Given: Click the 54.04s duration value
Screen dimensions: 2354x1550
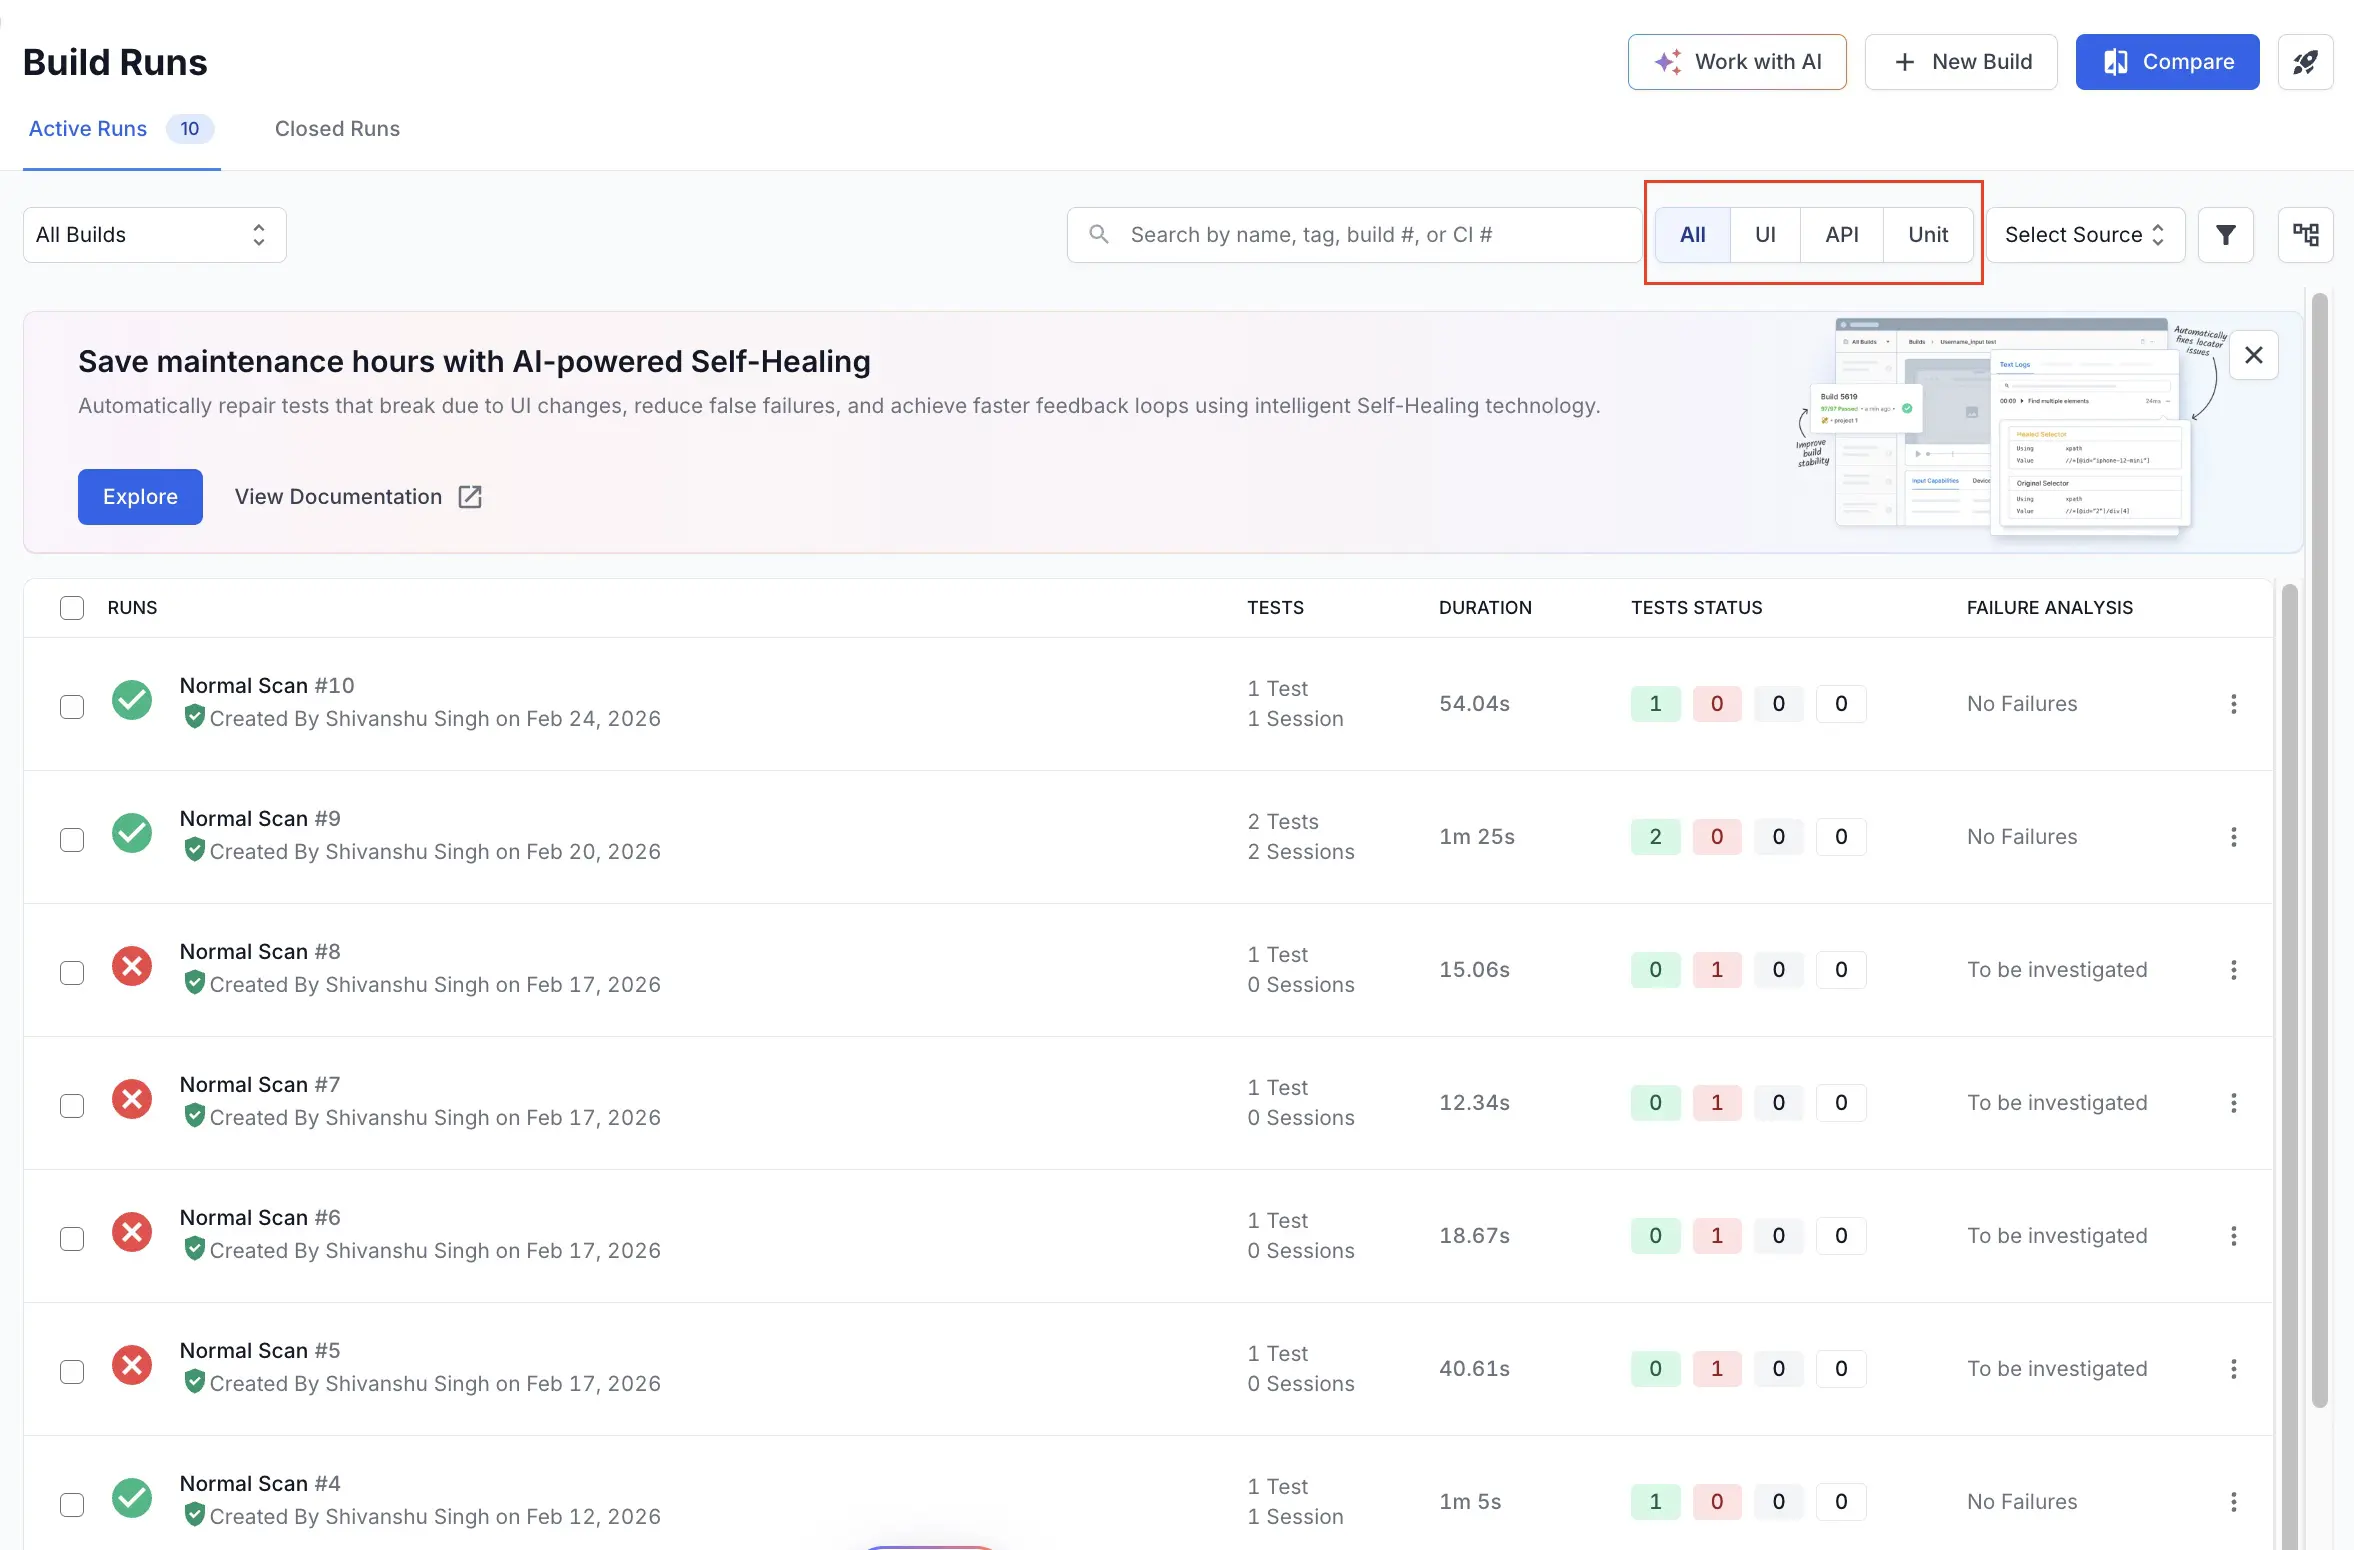Looking at the screenshot, I should pos(1474,704).
